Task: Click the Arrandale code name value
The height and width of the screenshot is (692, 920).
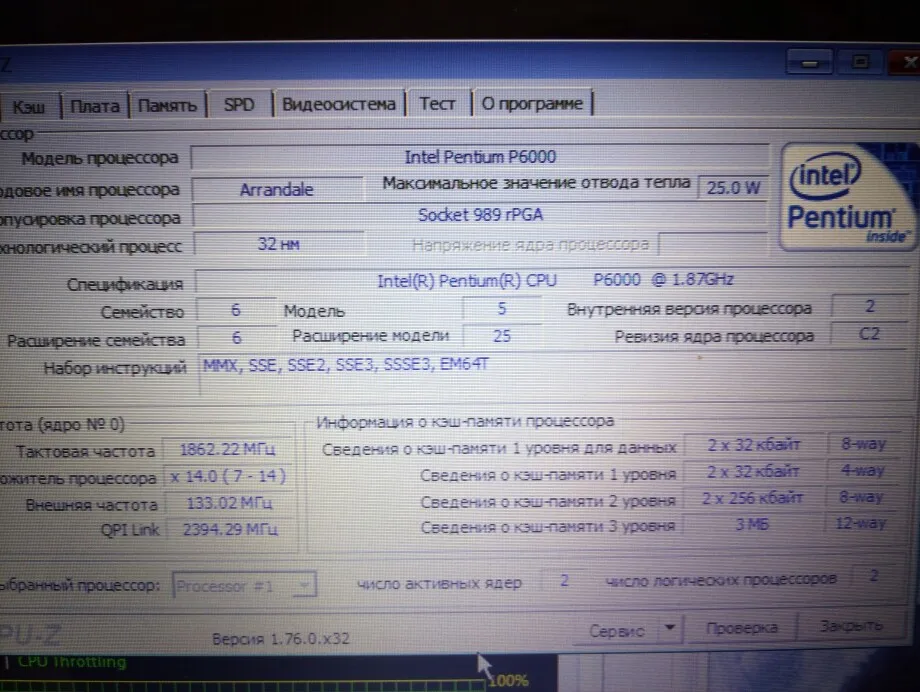Action: [276, 190]
